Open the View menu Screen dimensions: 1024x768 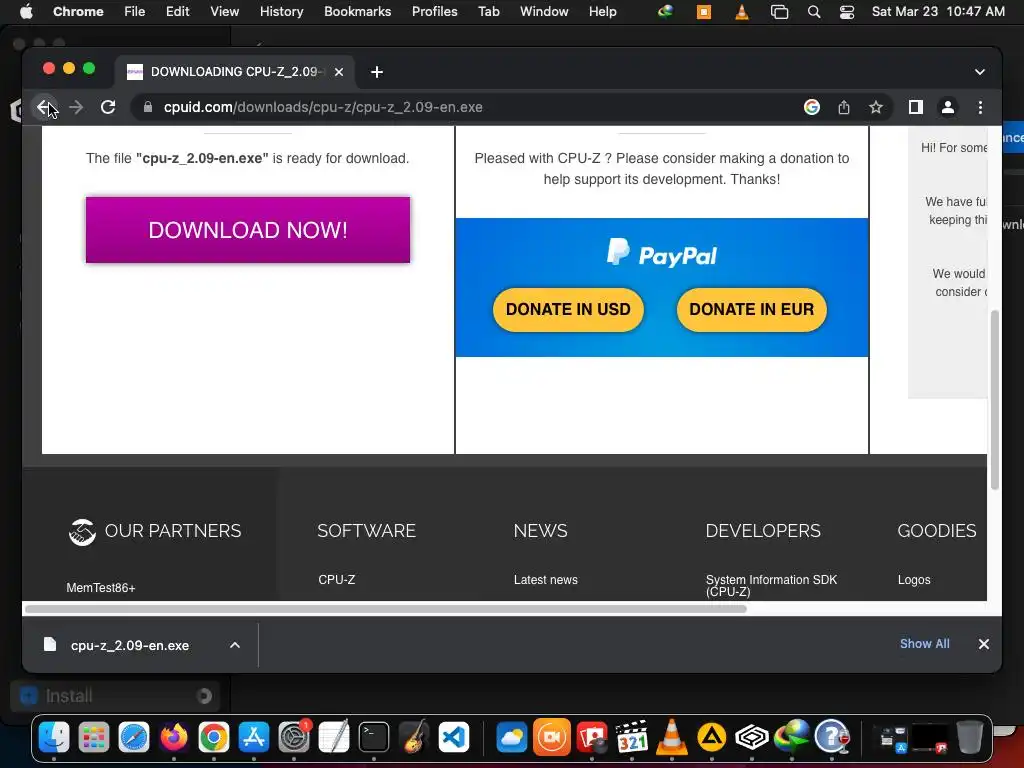coord(225,12)
